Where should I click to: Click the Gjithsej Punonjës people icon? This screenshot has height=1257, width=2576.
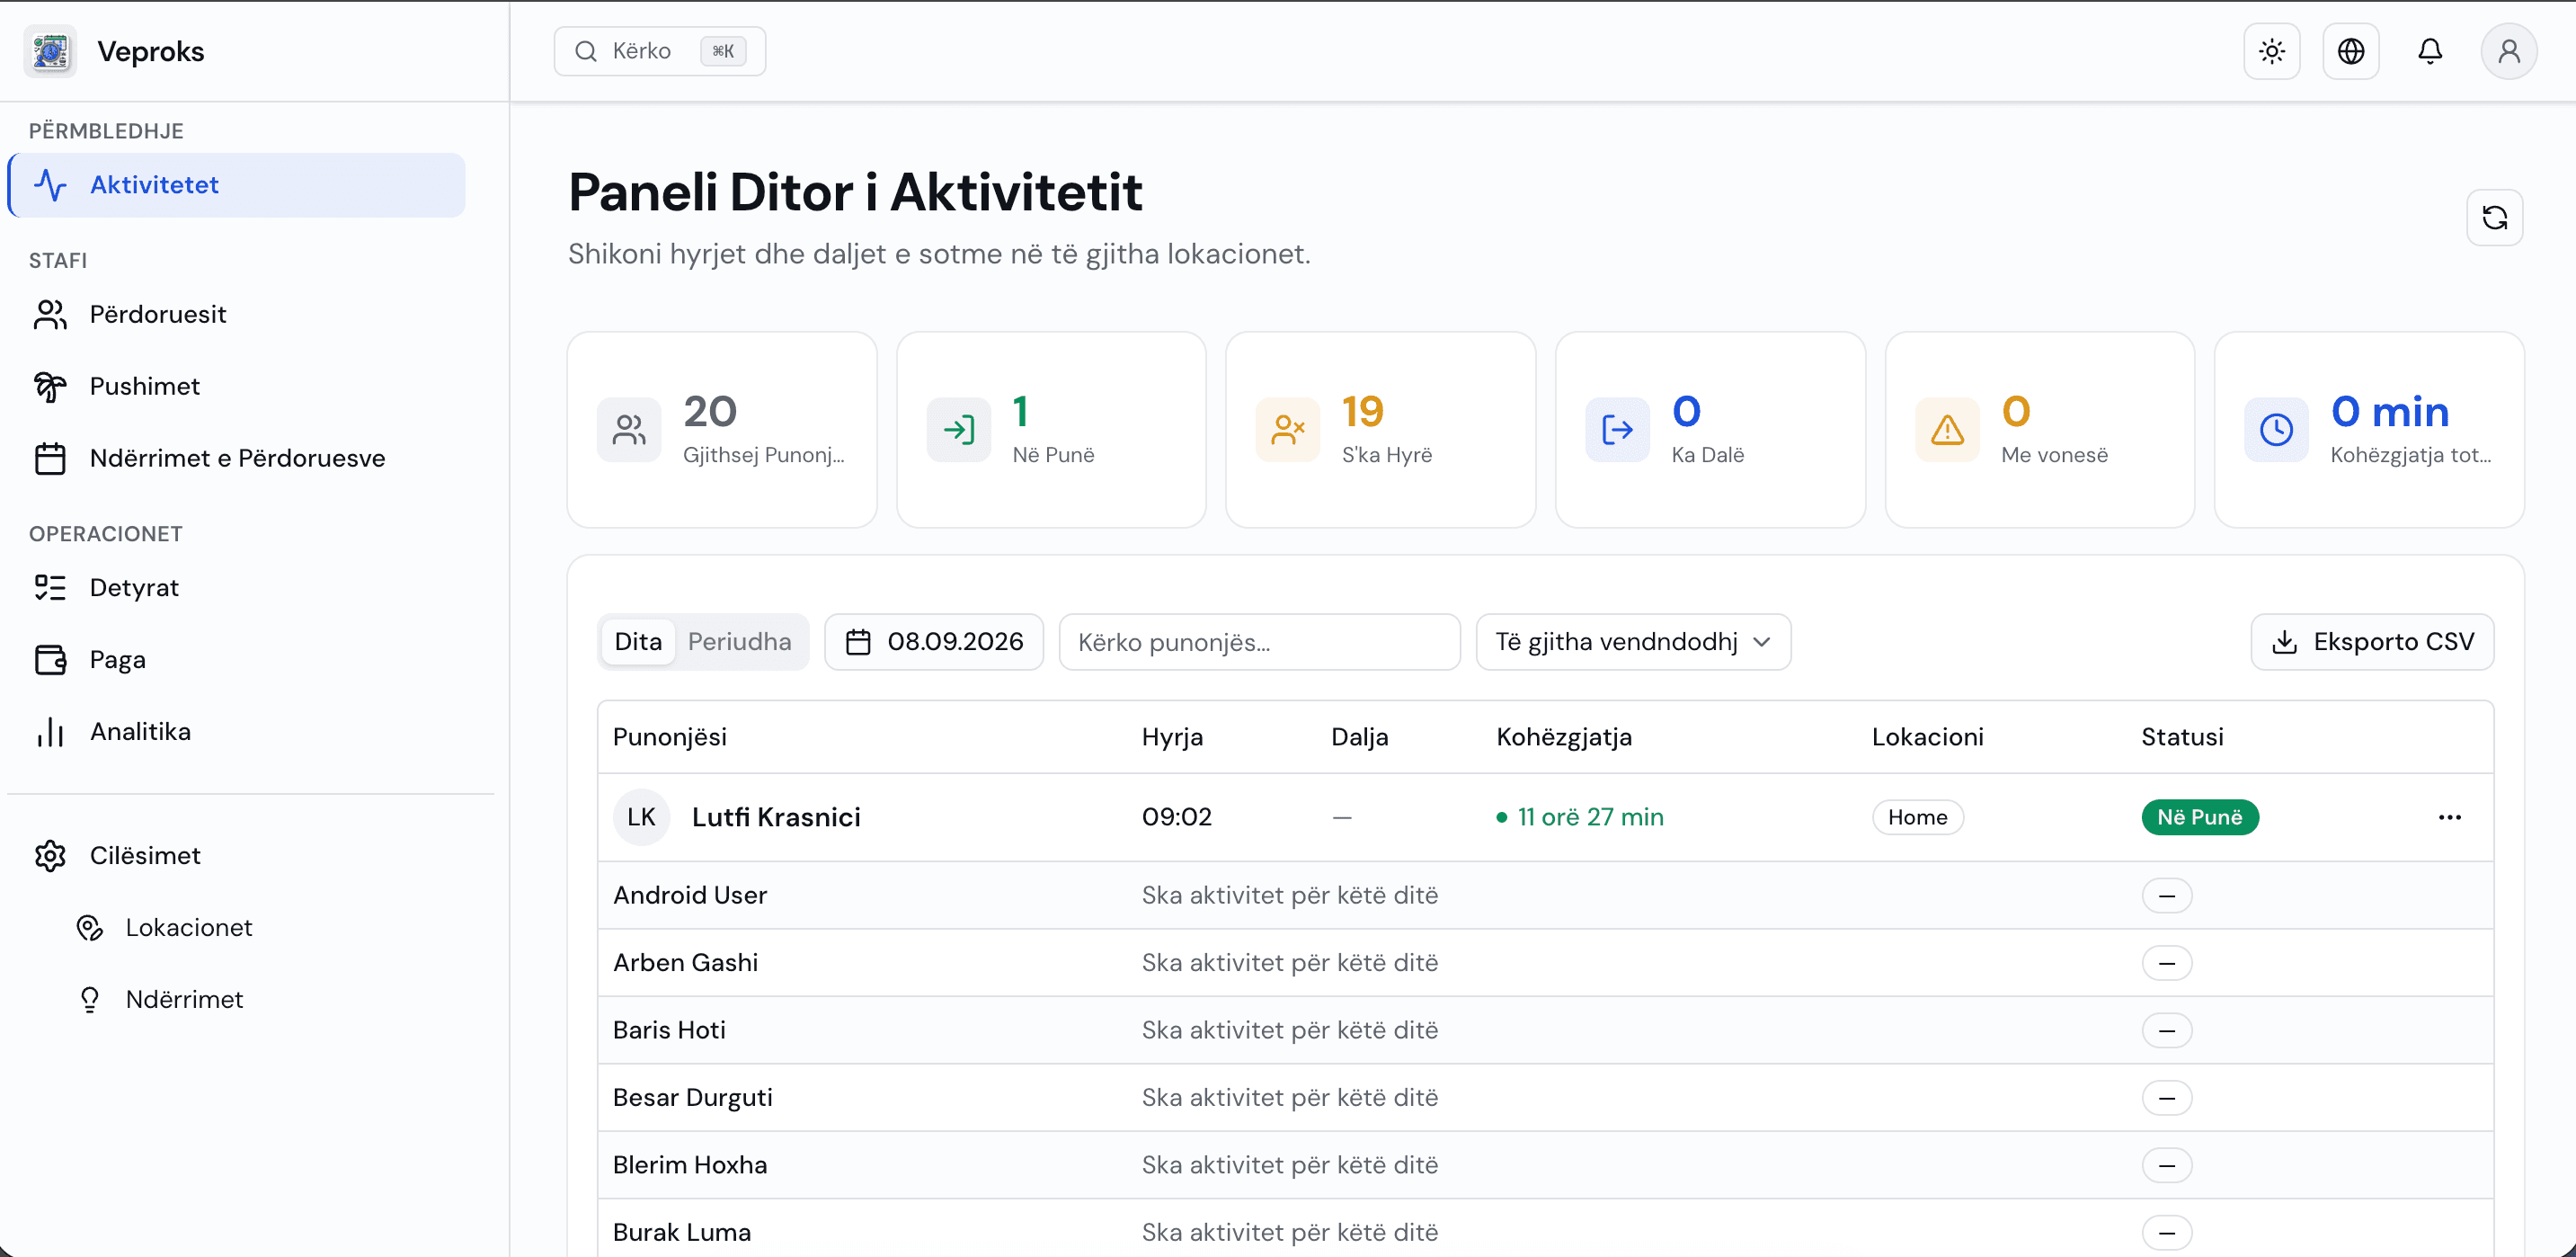pos(629,430)
